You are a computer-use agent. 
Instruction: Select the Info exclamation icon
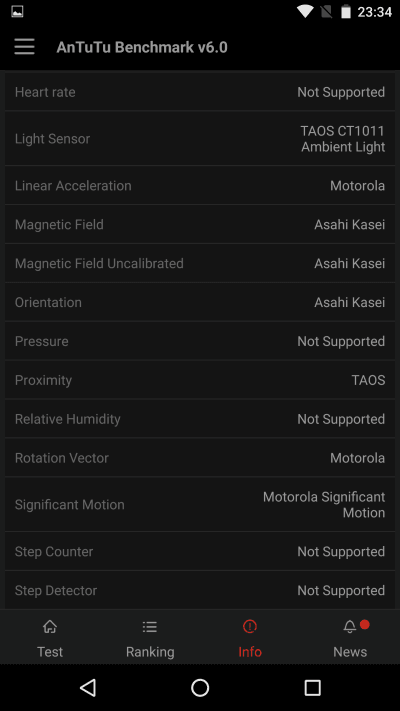click(250, 627)
